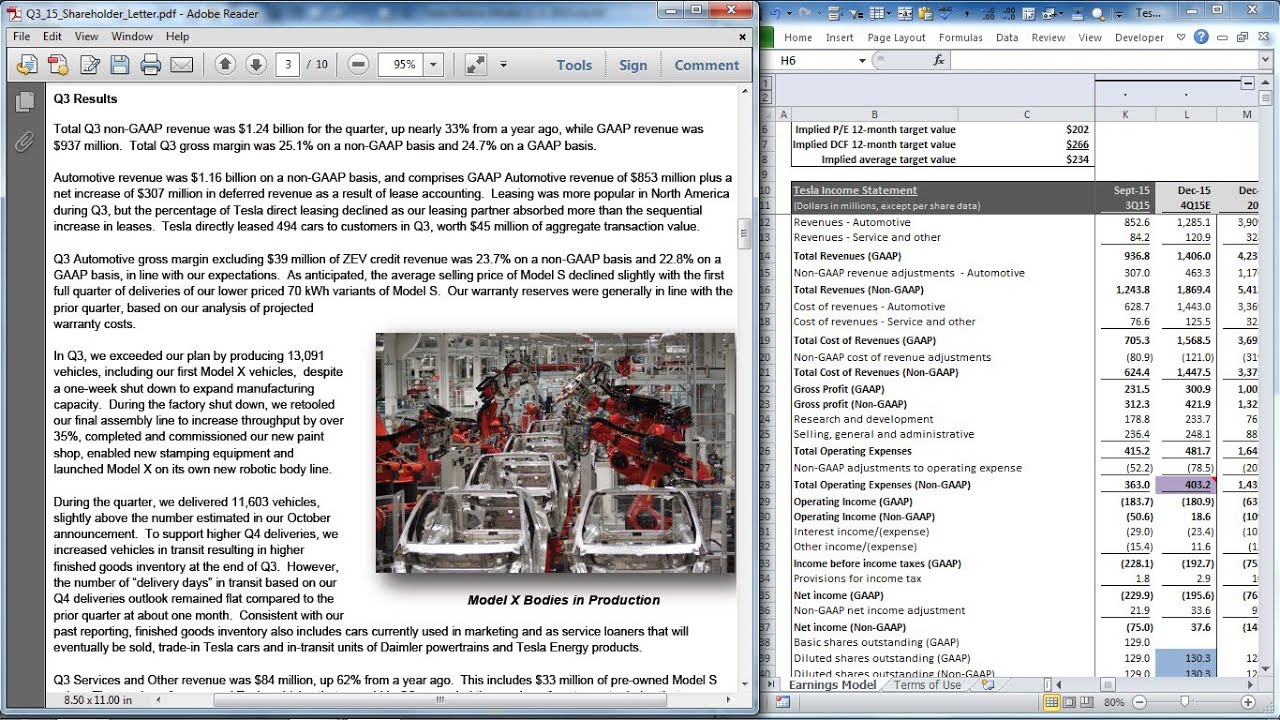Open the View menu in Adobe Reader
The width and height of the screenshot is (1280, 720).
click(87, 36)
